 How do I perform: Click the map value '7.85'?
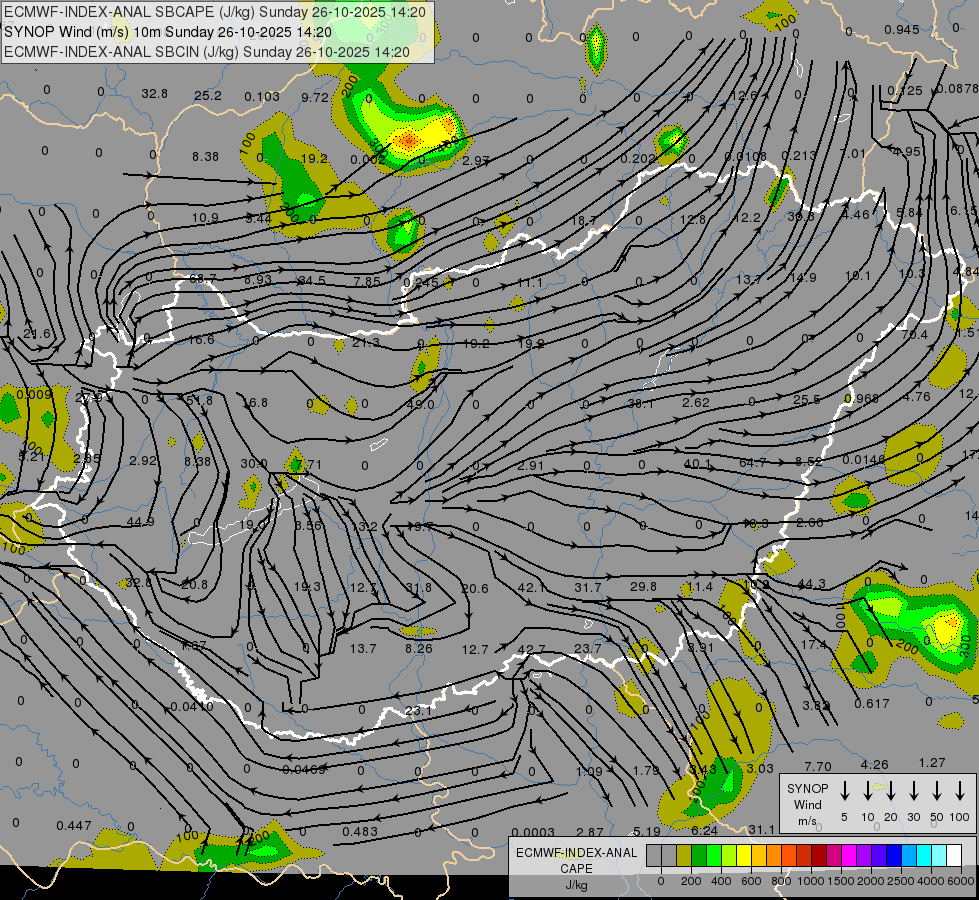[x=367, y=282]
